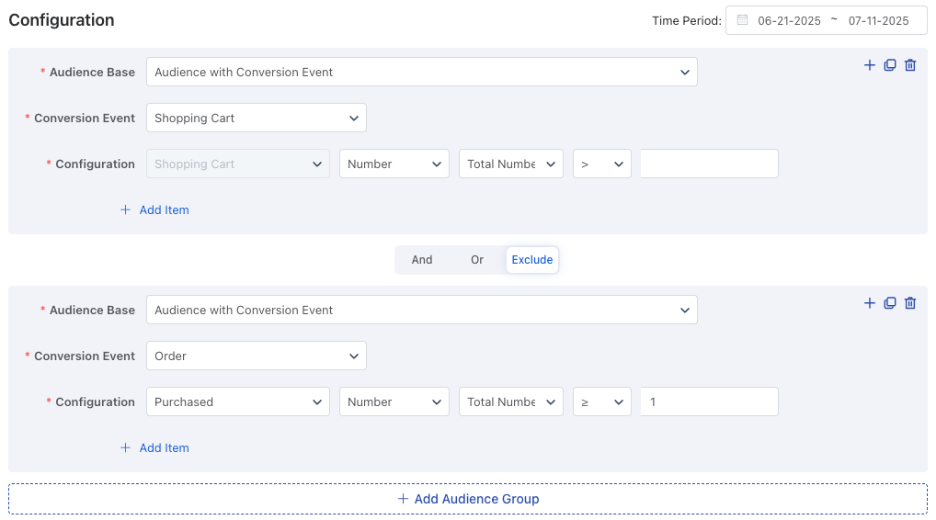This screenshot has height=520, width=936.
Task: Select the Exclude logic option
Action: point(532,260)
